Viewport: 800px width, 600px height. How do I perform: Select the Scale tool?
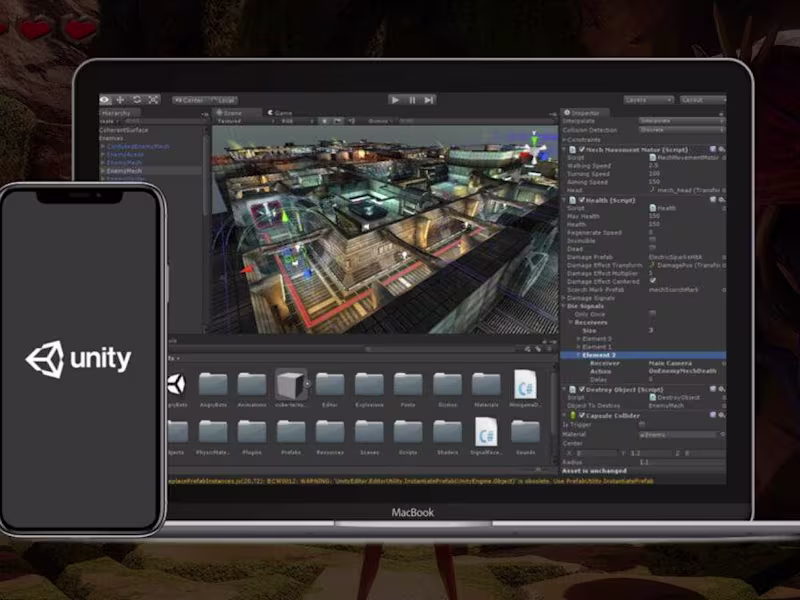pyautogui.click(x=154, y=100)
